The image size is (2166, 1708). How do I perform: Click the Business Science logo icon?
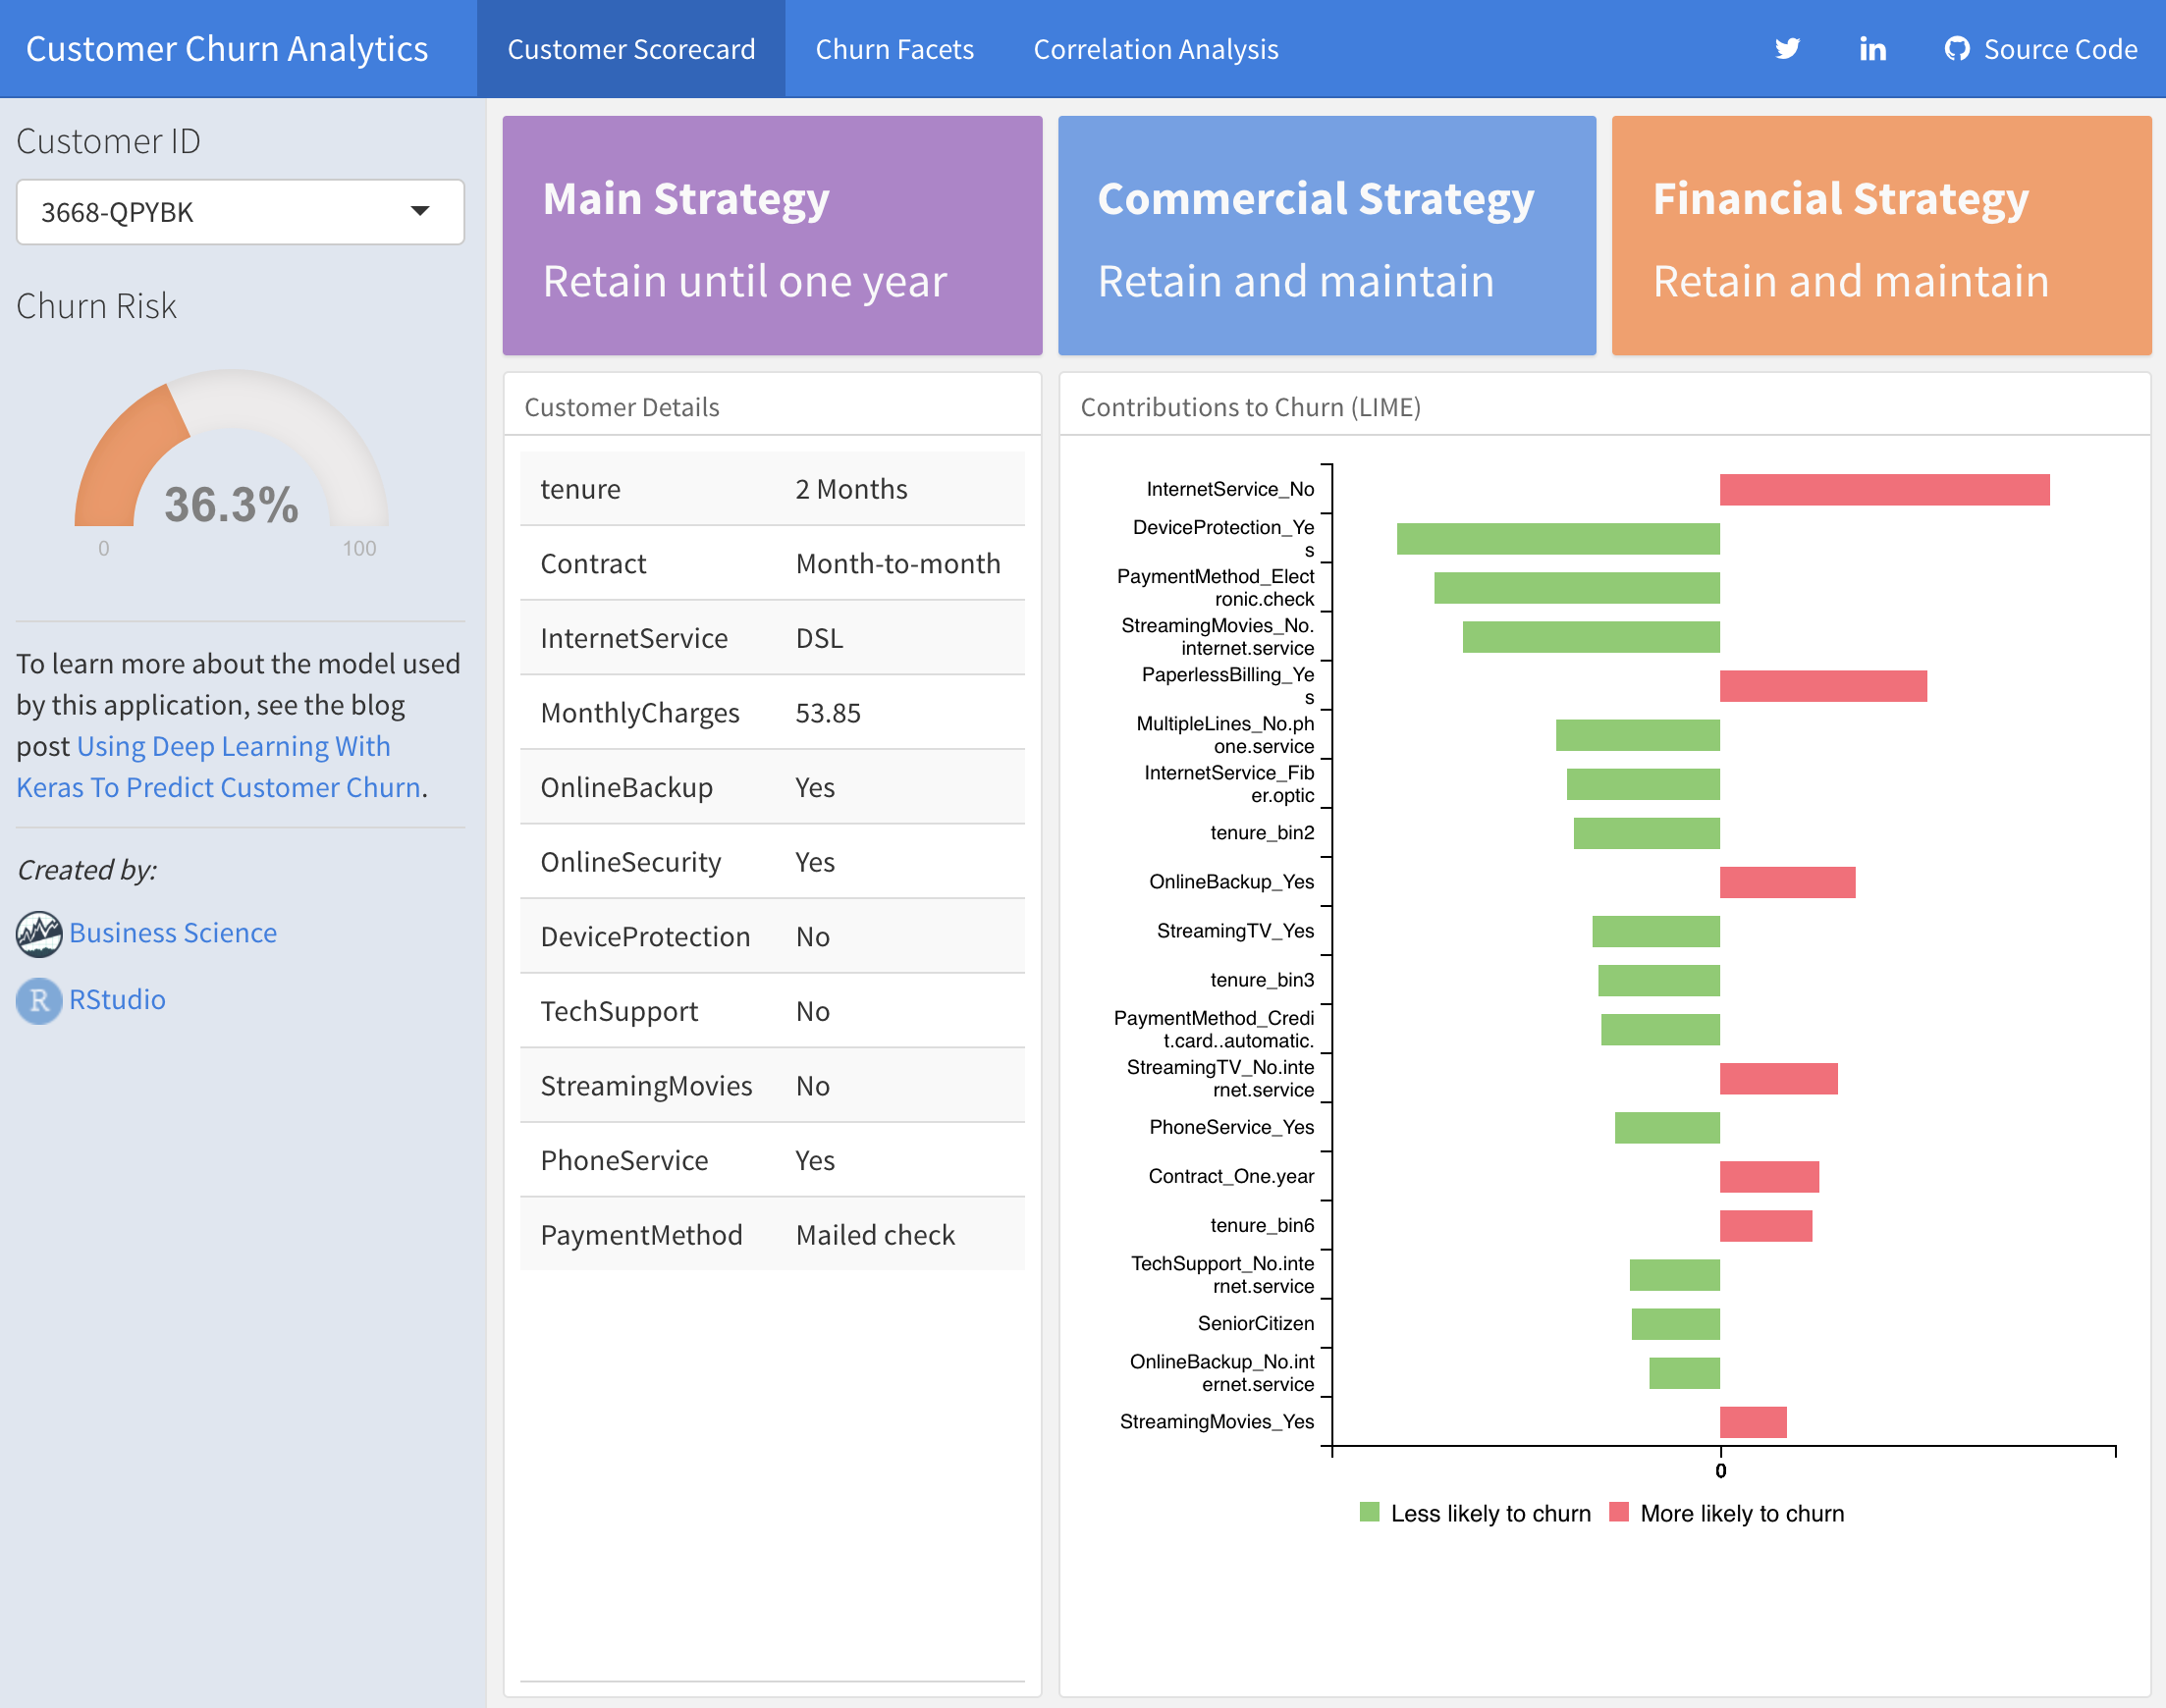click(x=39, y=933)
